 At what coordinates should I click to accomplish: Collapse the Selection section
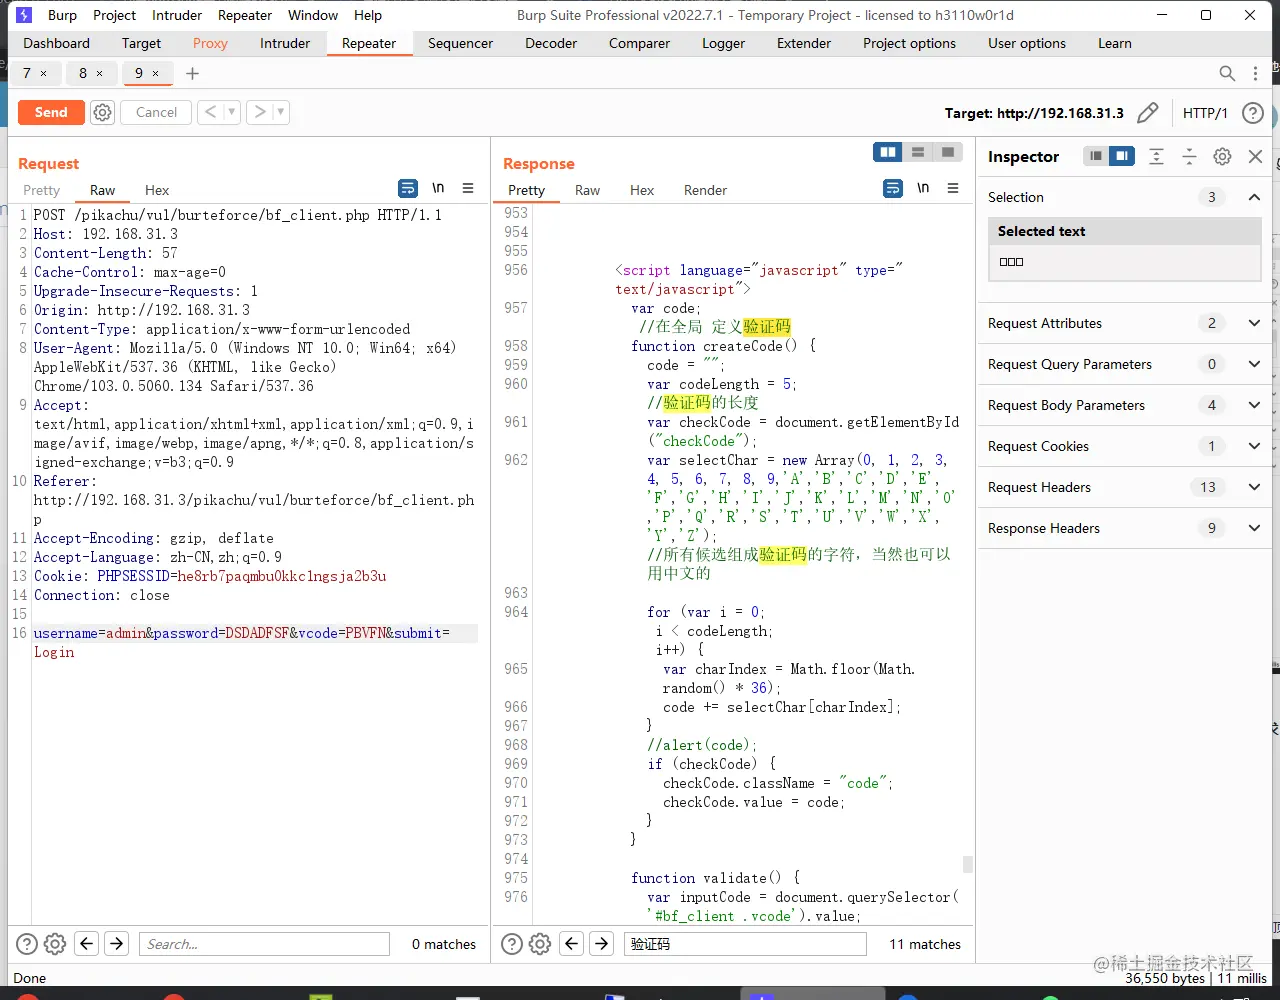(1254, 197)
